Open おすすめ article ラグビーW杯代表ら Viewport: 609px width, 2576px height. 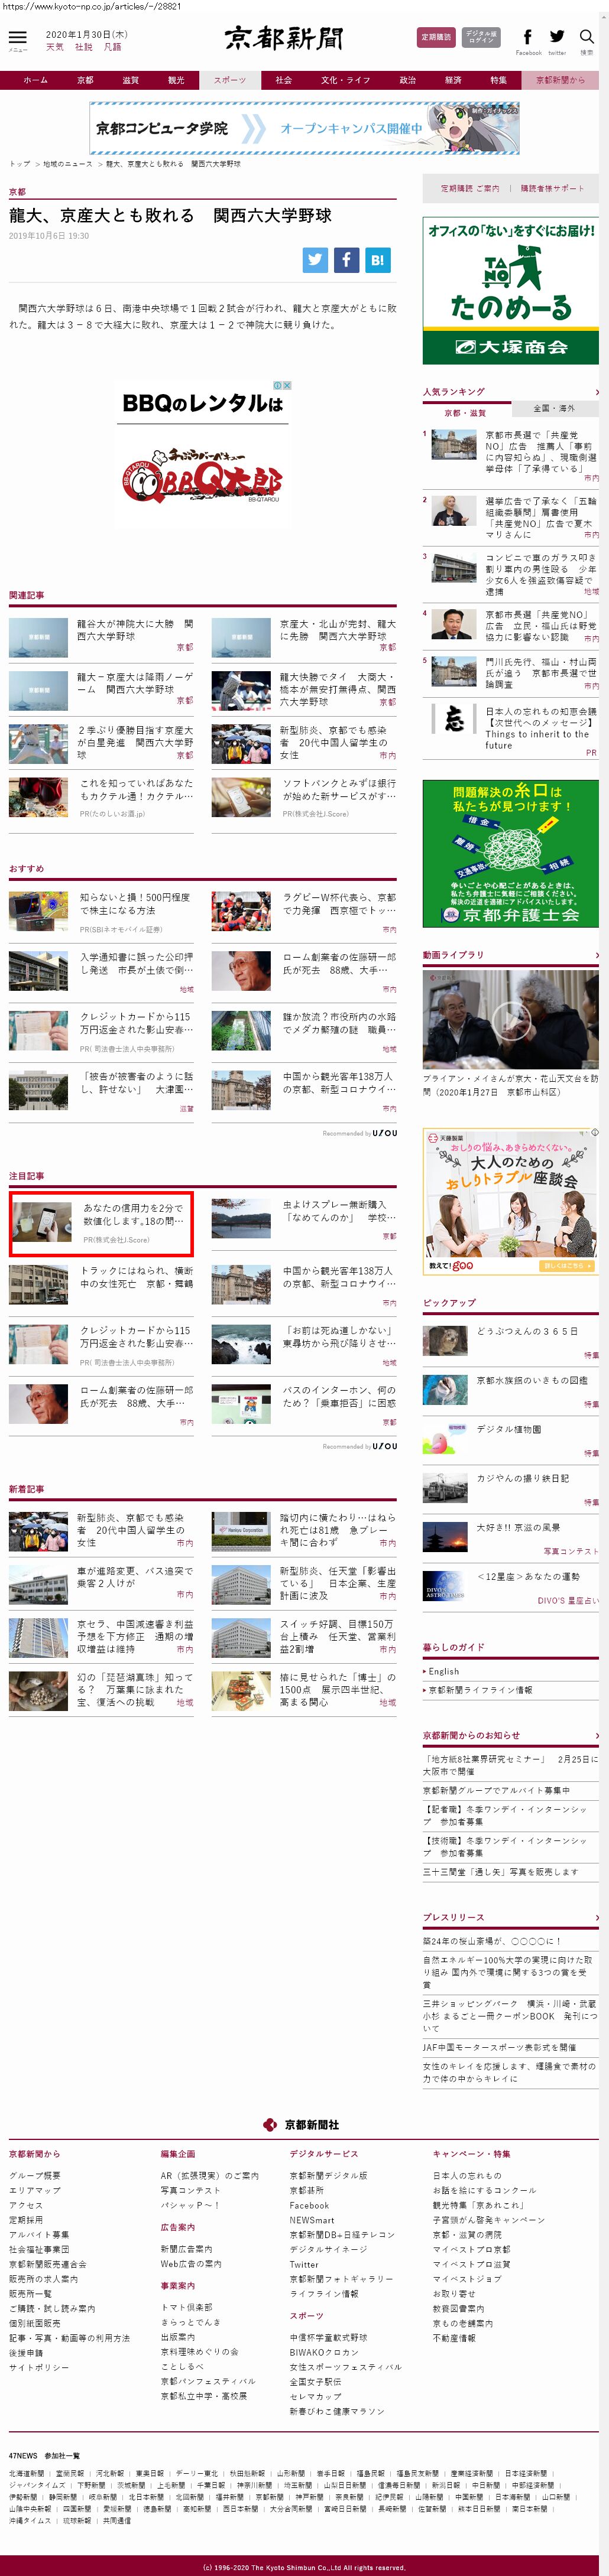coord(339,903)
